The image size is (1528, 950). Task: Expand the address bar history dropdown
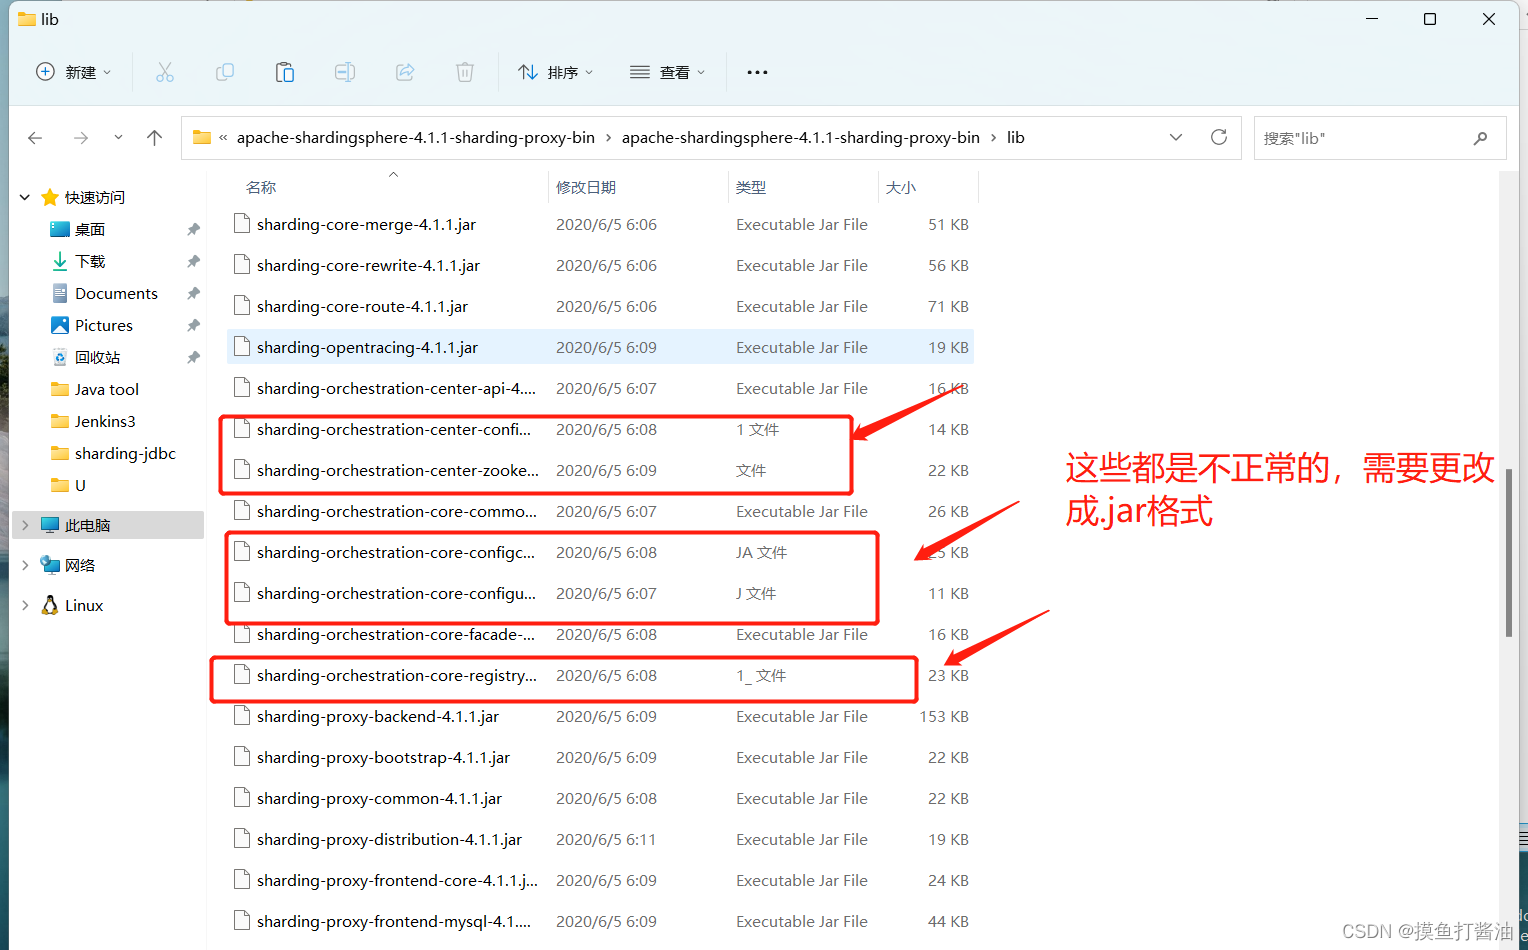pyautogui.click(x=1176, y=137)
